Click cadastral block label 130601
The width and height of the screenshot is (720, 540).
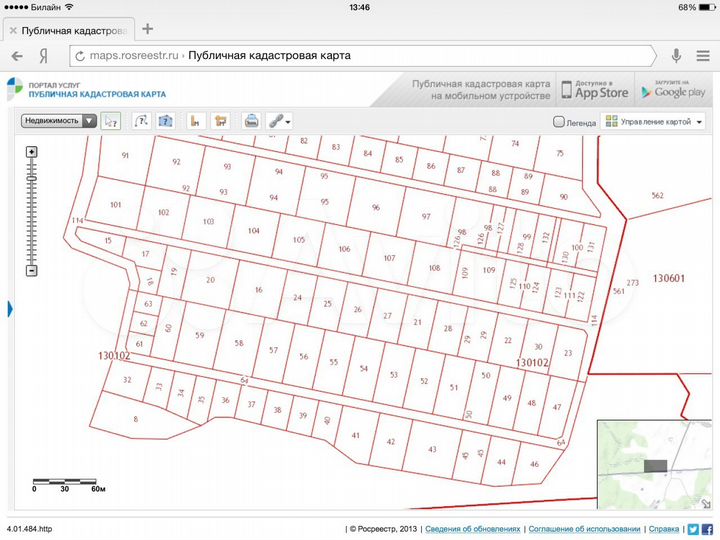[669, 278]
